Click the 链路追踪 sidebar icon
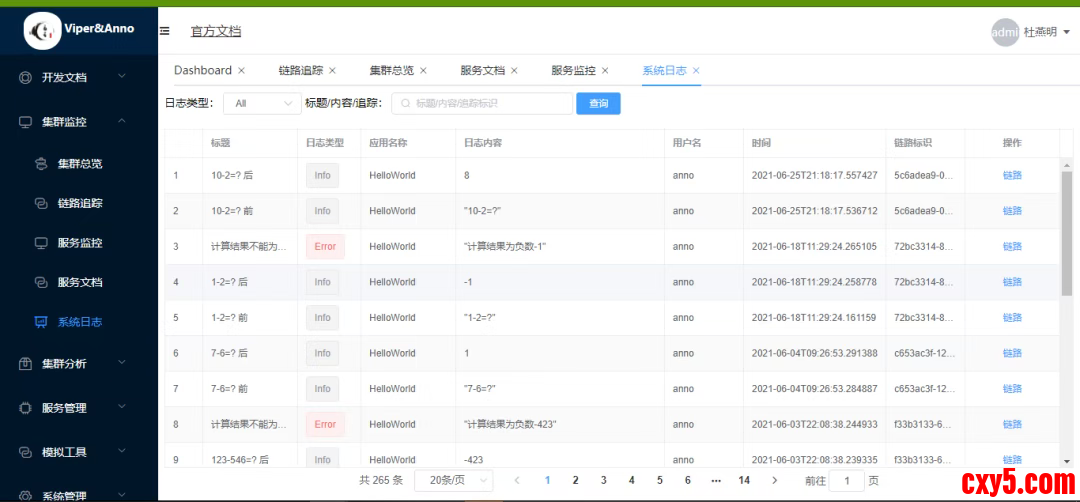Image resolution: width=1080 pixels, height=502 pixels. [x=41, y=203]
